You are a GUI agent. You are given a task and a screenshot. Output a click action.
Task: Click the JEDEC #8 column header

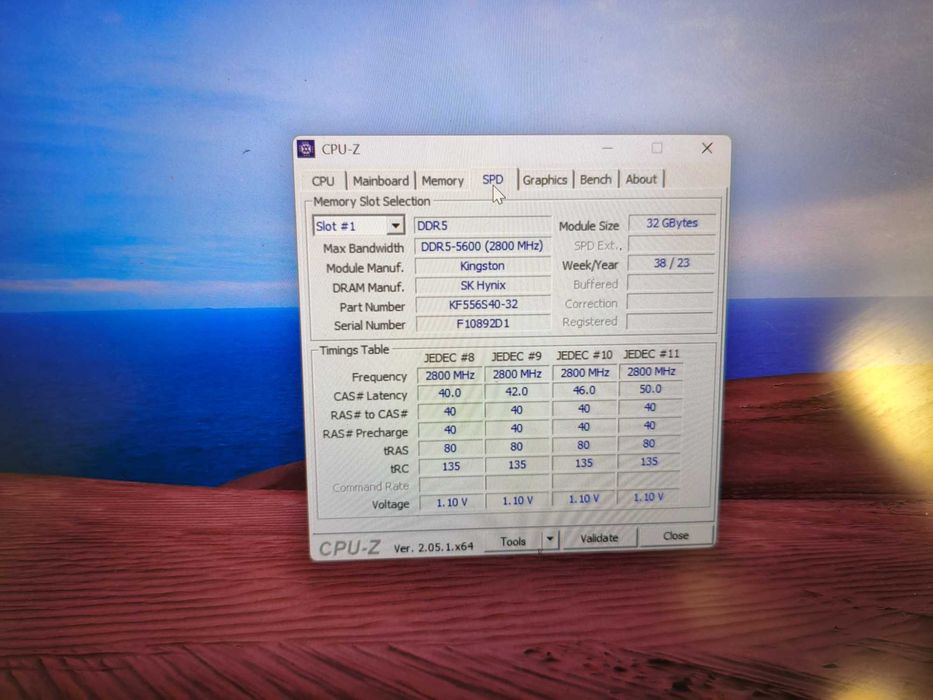tap(449, 357)
